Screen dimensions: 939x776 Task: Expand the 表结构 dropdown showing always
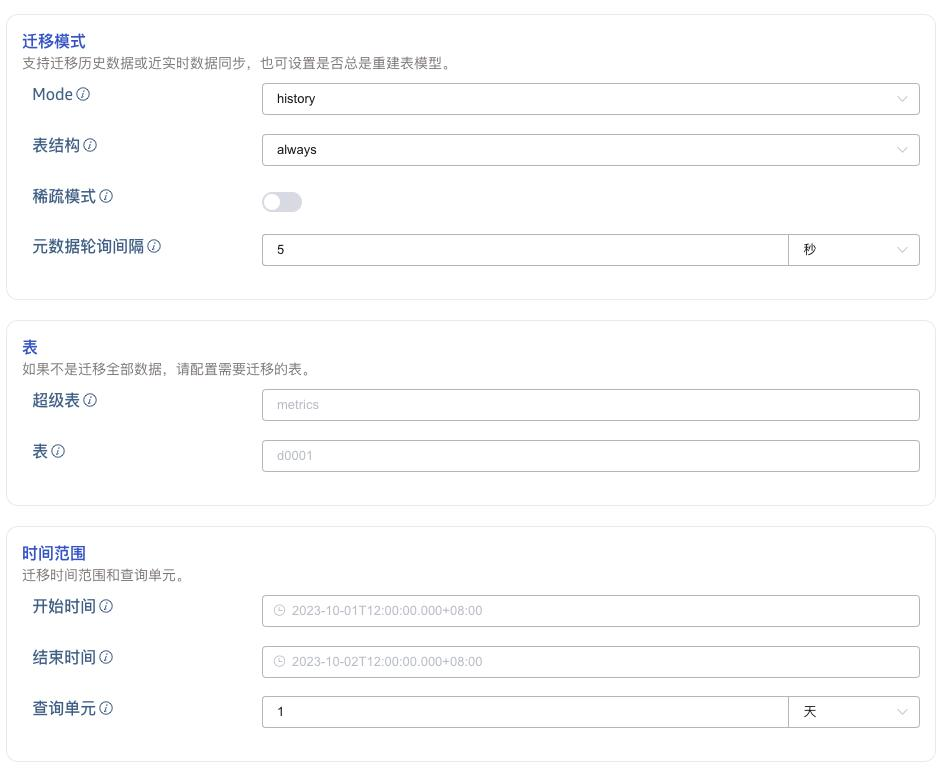pos(590,150)
